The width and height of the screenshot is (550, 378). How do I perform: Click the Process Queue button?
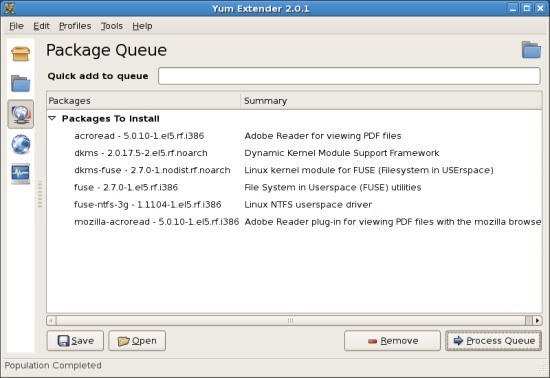point(494,340)
